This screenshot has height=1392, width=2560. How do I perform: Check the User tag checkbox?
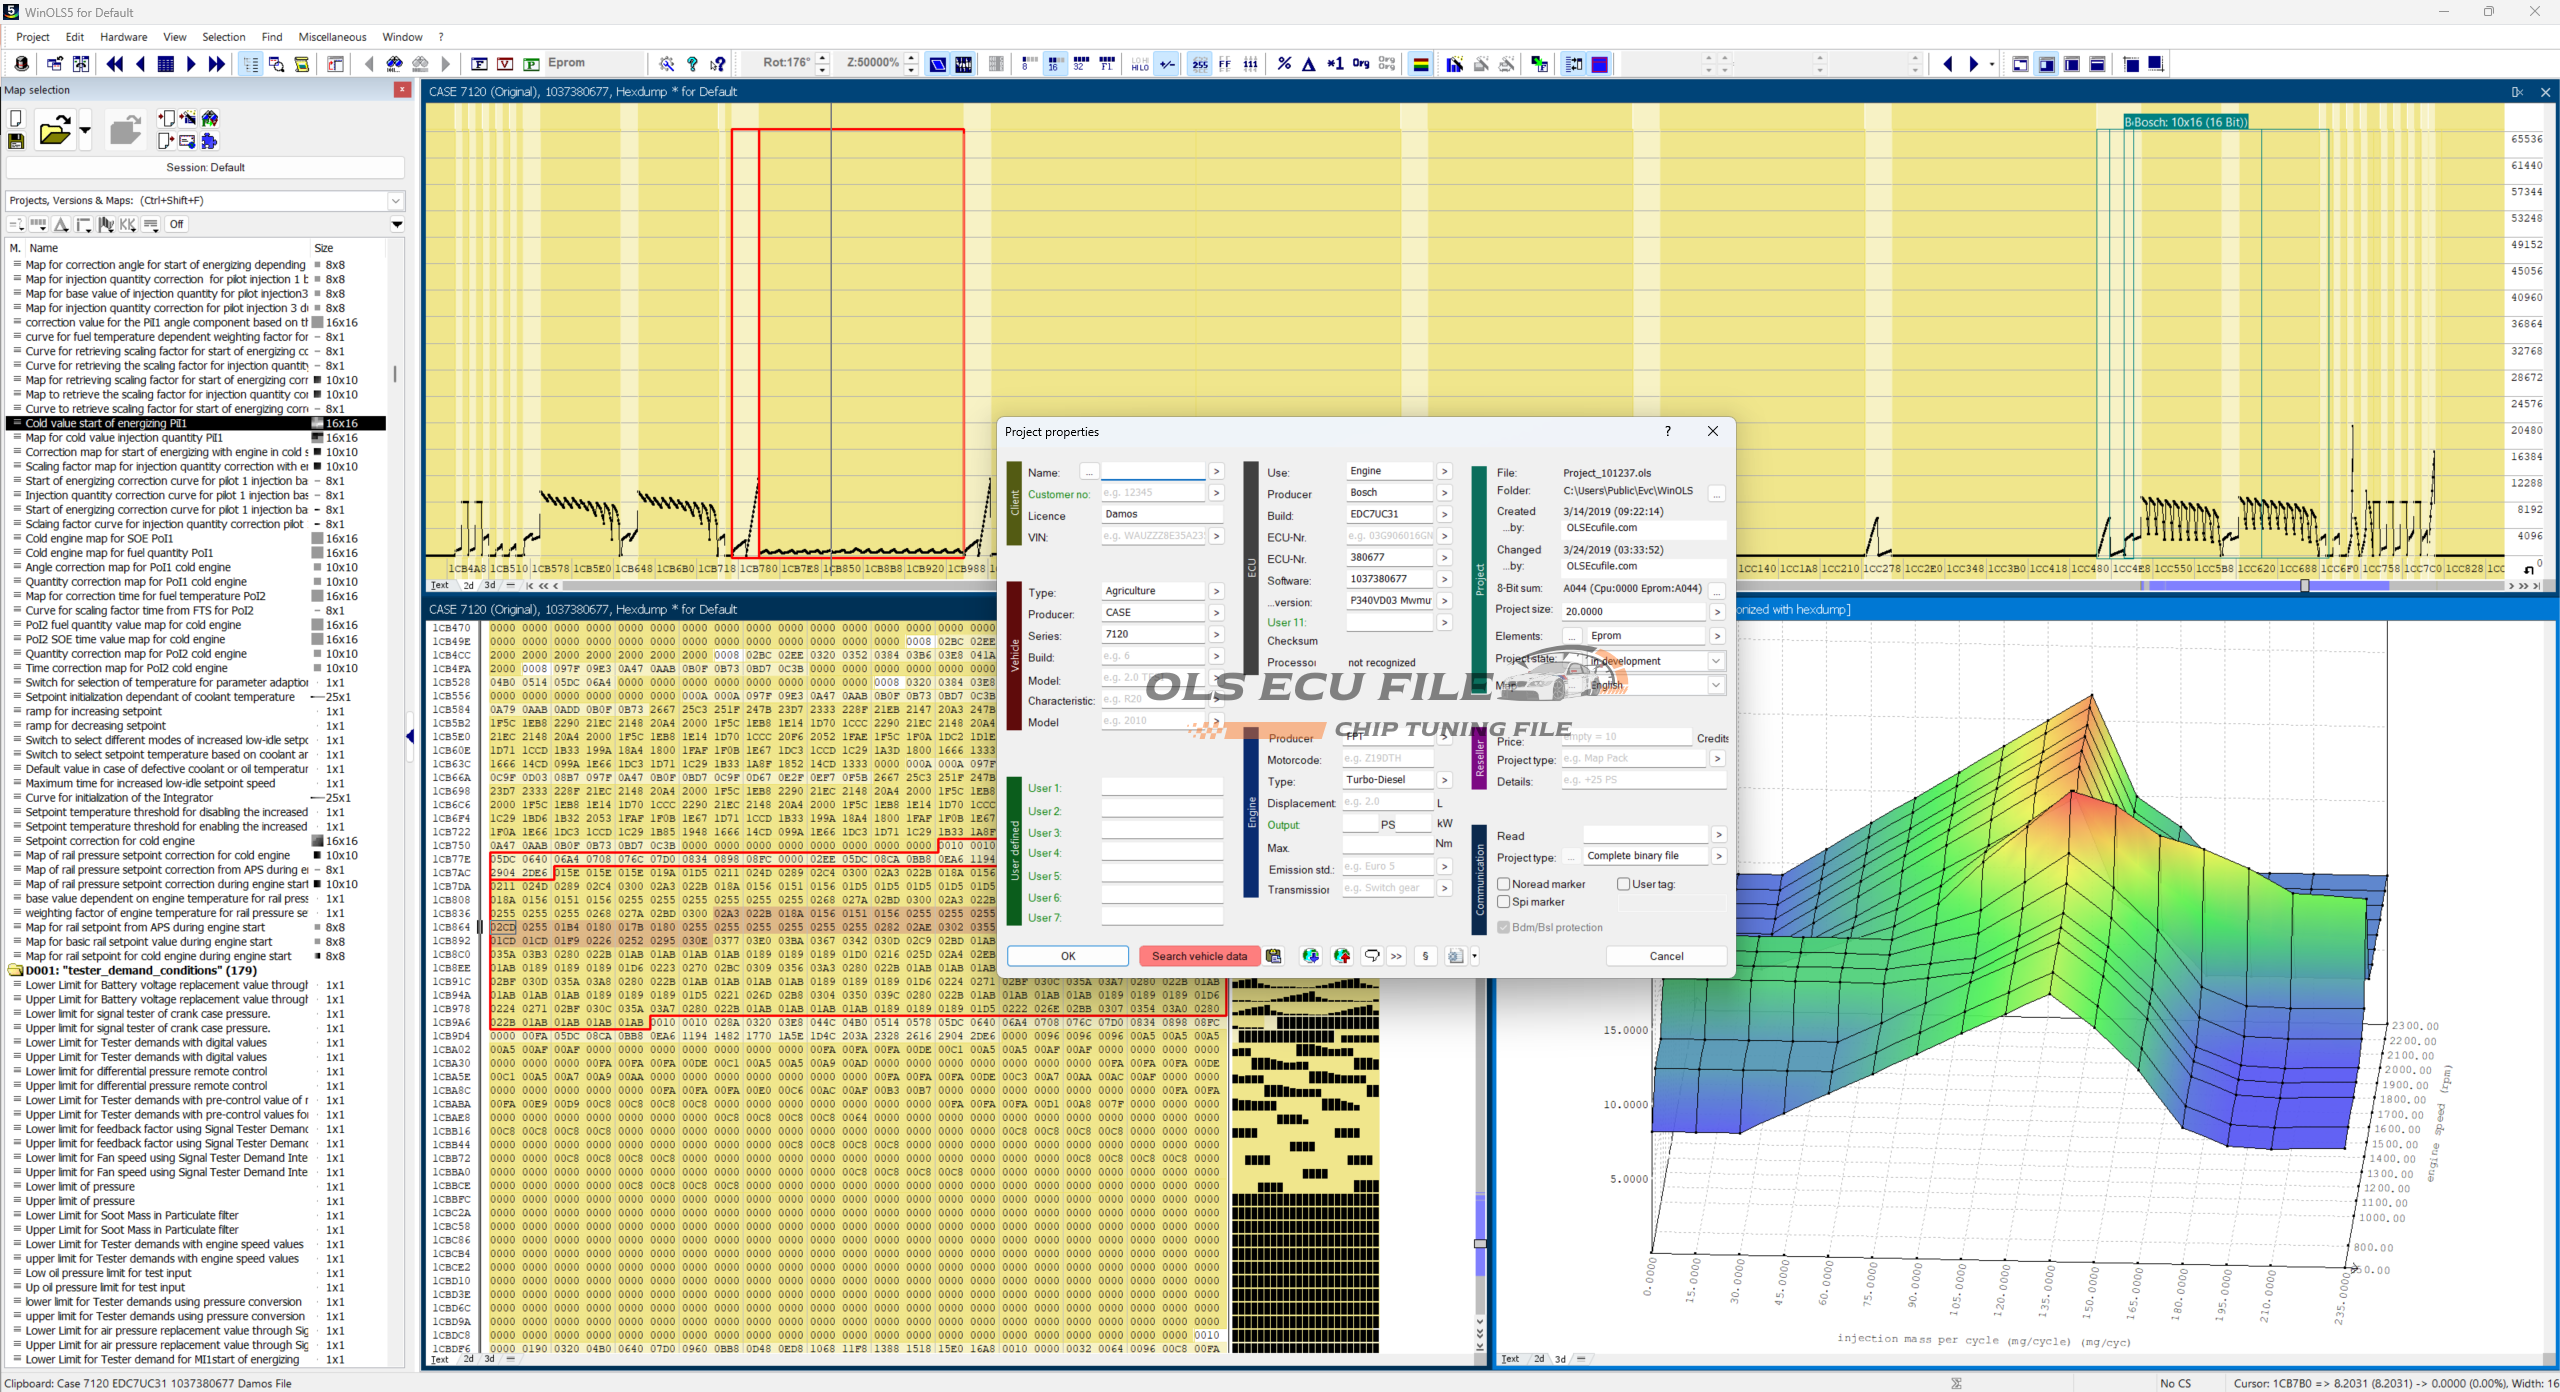(x=1623, y=884)
